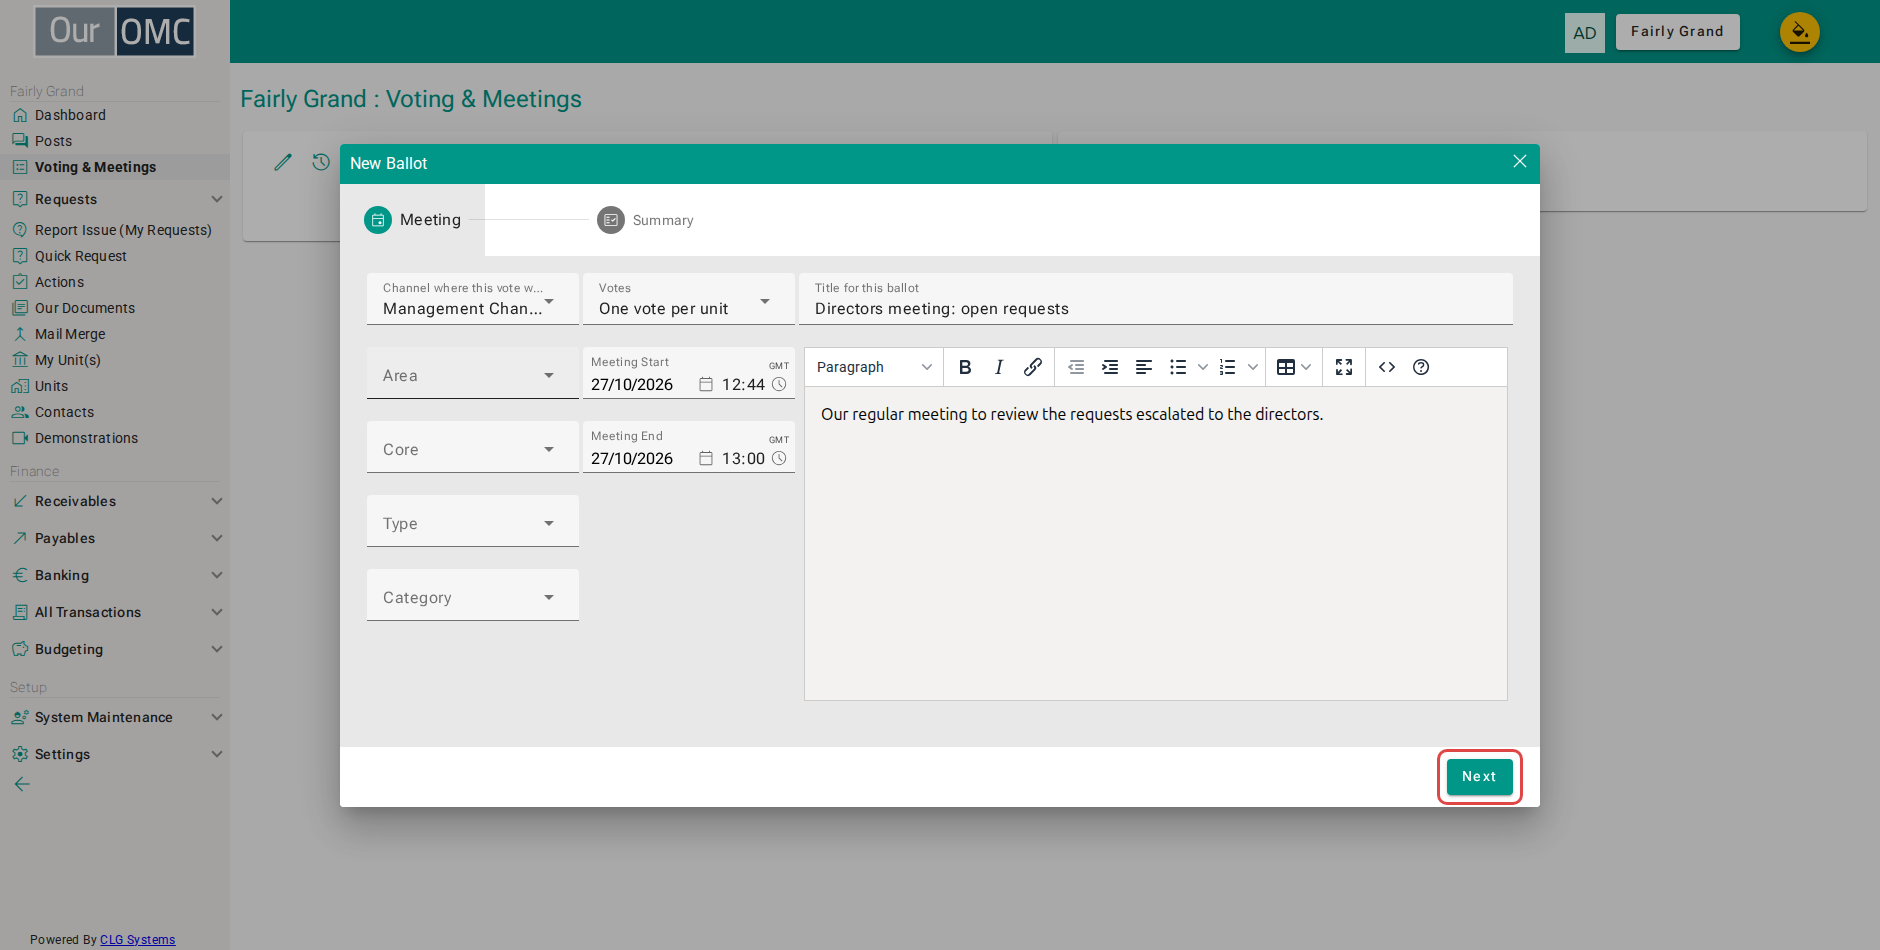Edit the Title for this ballot field
Viewport: 1880px width, 950px height.
pos(1156,299)
